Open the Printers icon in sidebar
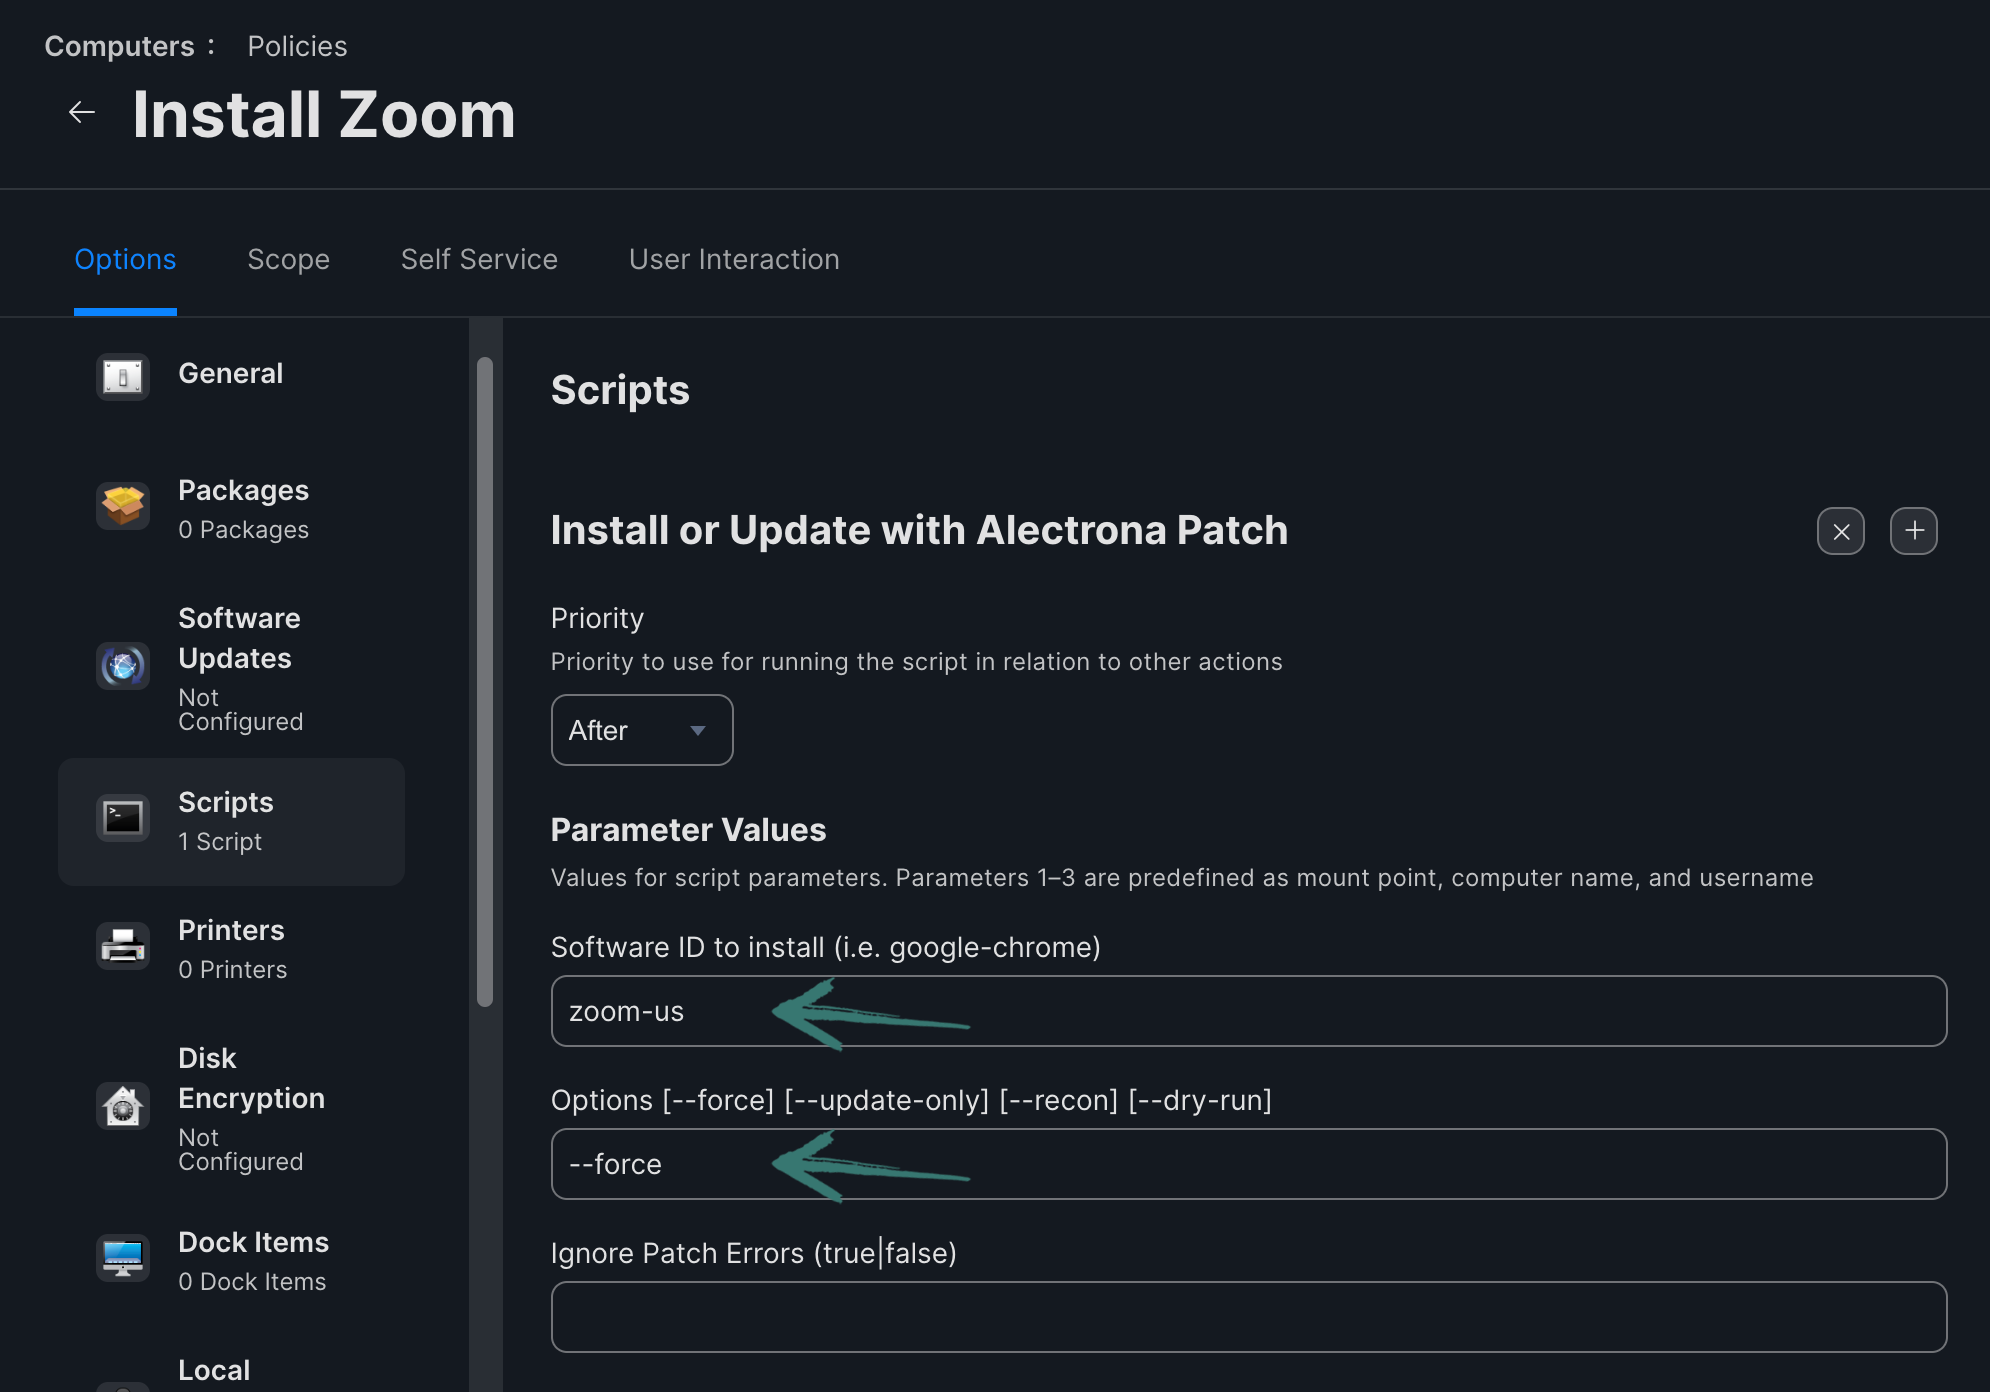The image size is (1990, 1392). [x=123, y=946]
